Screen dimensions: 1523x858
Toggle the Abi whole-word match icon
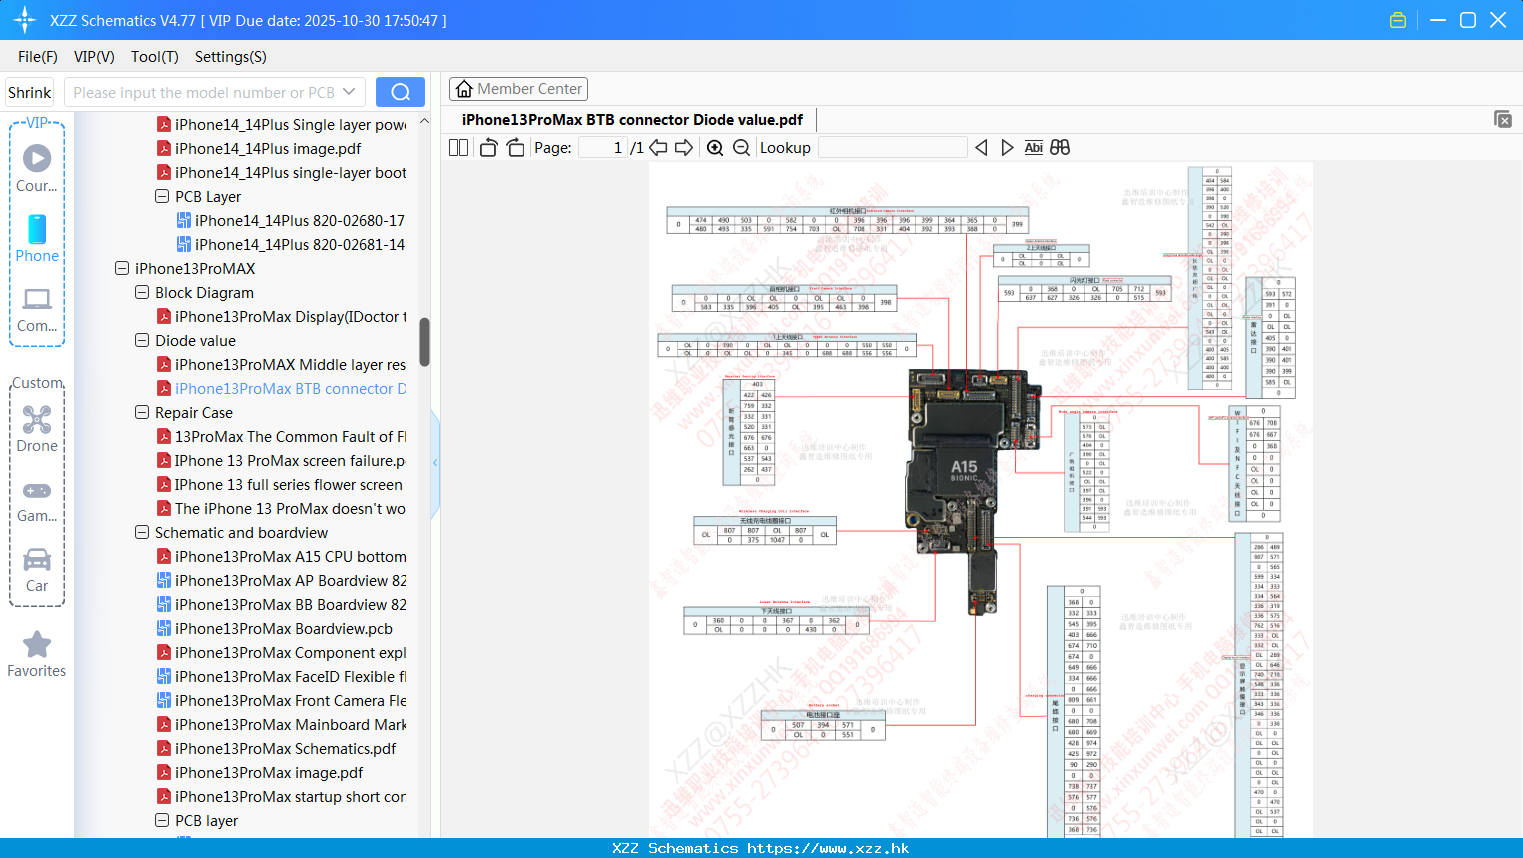[x=1033, y=147]
